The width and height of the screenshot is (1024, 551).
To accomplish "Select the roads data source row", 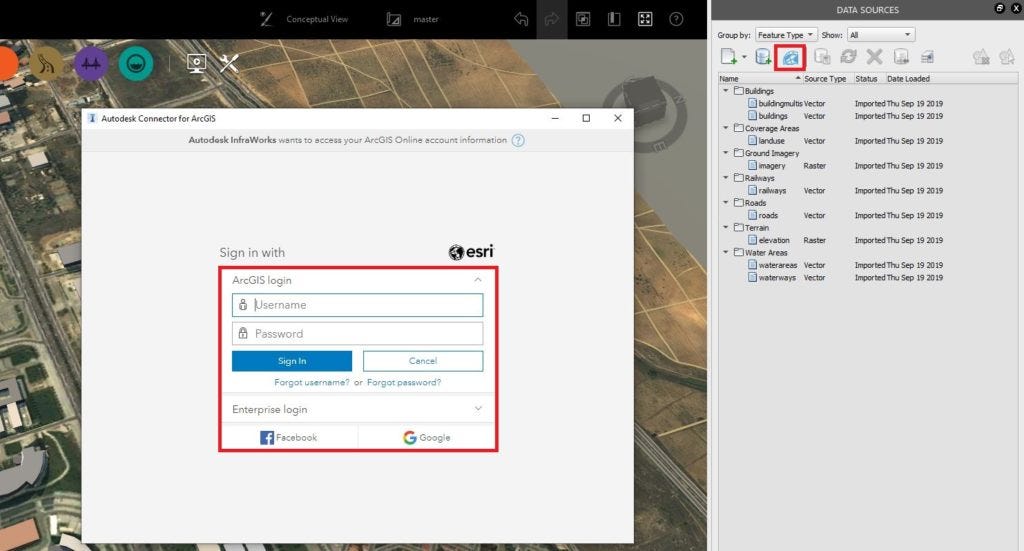I will pos(845,215).
